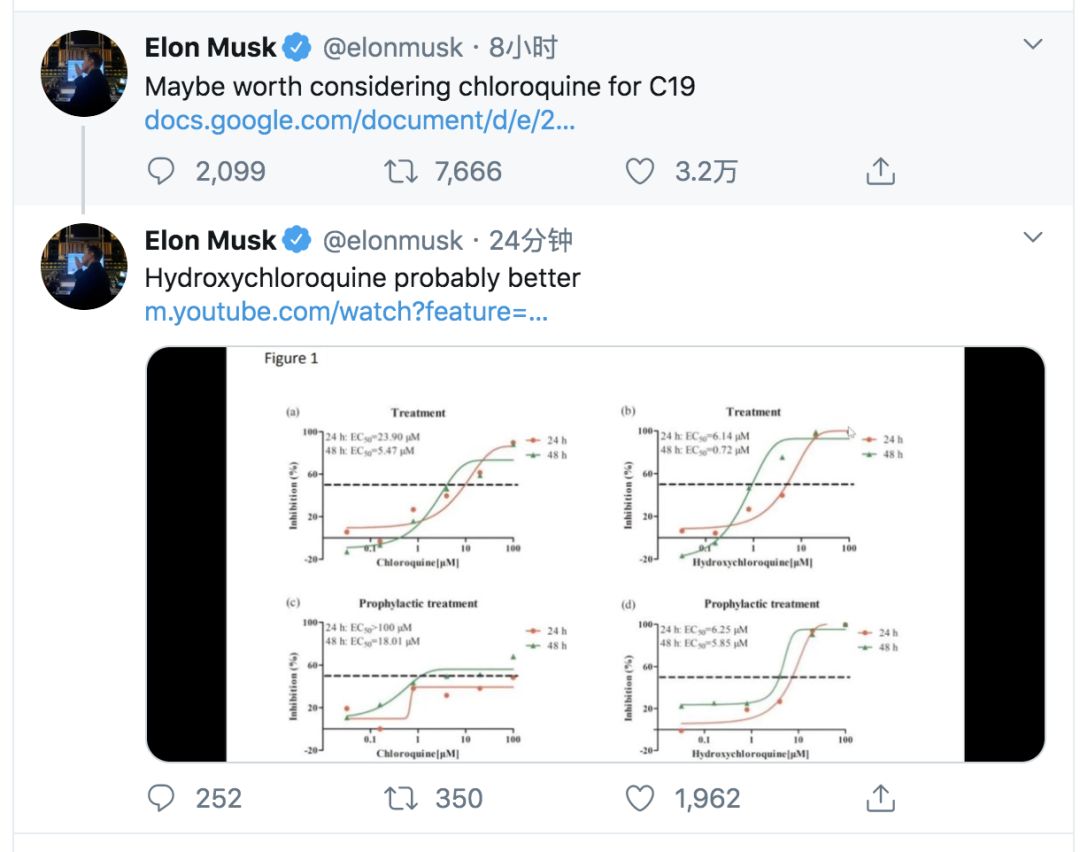Open the docs.google.com document link
1080x852 pixels.
pyautogui.click(x=360, y=121)
